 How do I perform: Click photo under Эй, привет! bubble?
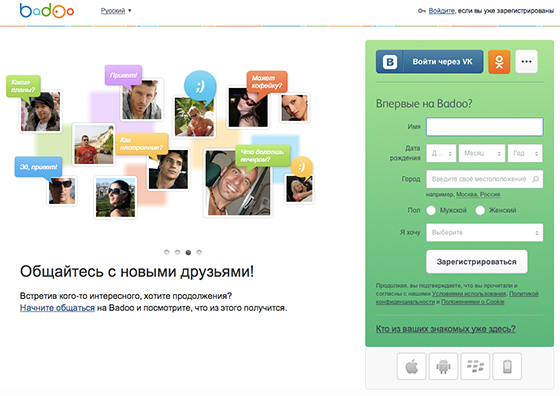(x=62, y=191)
